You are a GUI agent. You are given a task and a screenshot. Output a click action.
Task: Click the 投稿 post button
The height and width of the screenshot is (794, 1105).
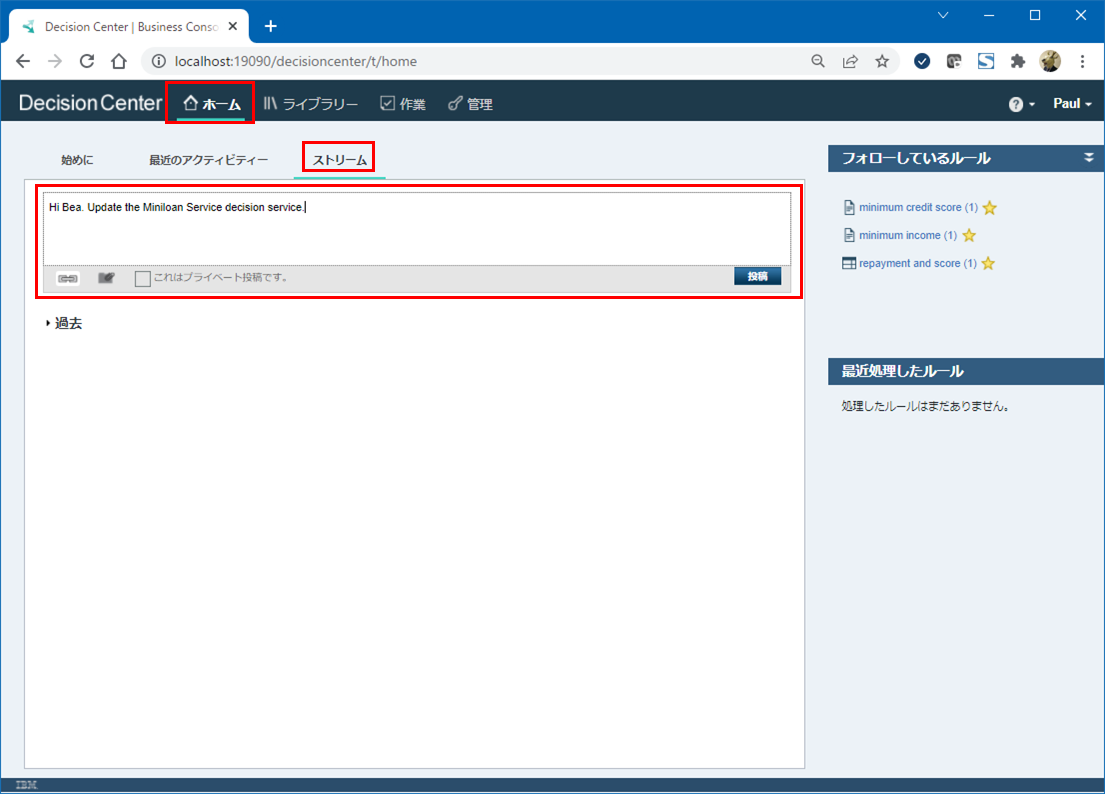point(757,276)
